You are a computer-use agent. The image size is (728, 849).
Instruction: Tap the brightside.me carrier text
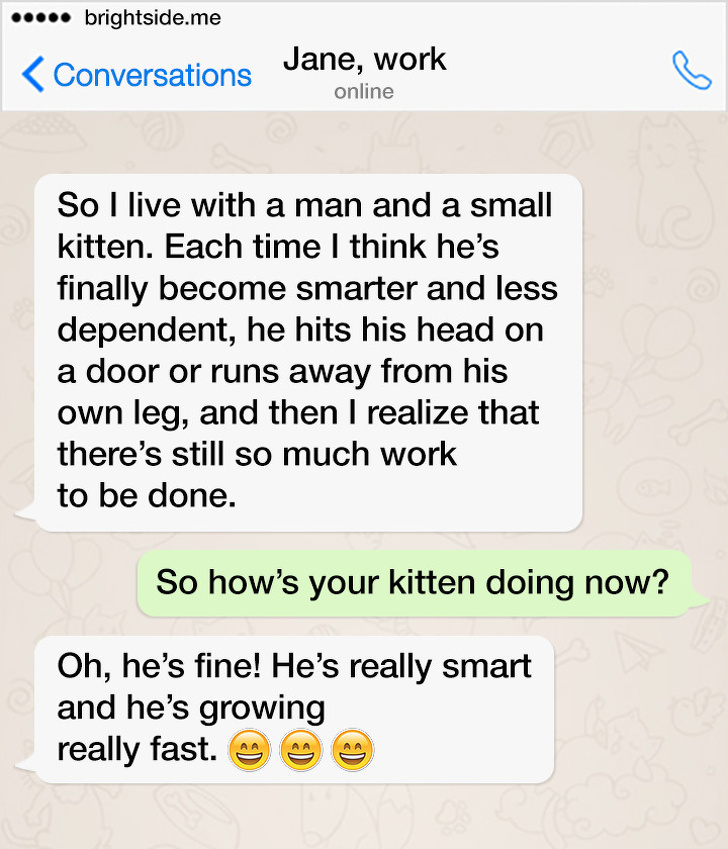[x=153, y=18]
